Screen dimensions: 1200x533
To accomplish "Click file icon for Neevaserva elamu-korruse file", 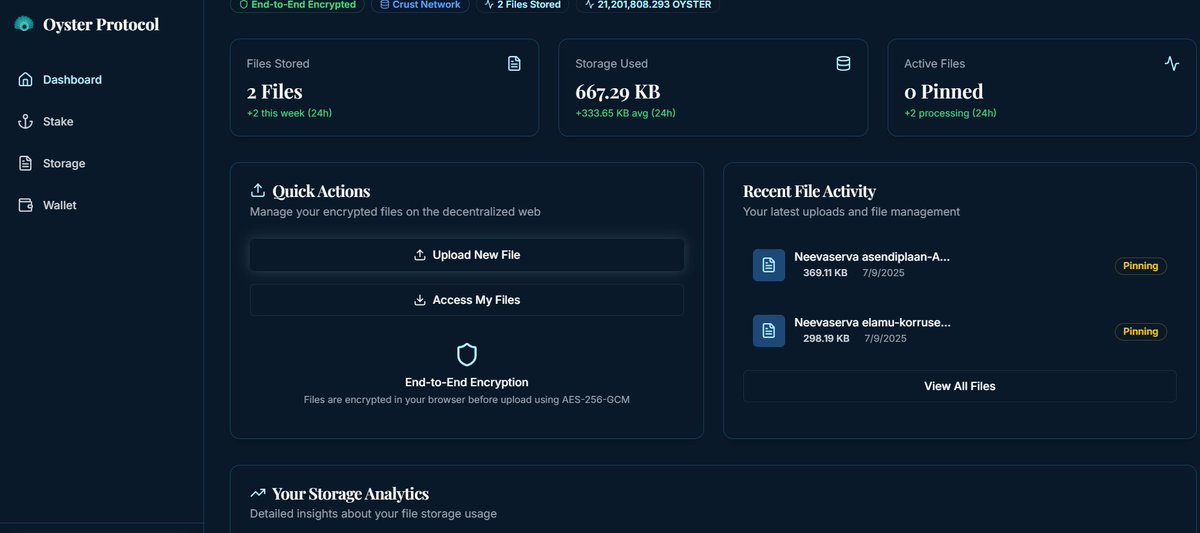I will point(769,331).
